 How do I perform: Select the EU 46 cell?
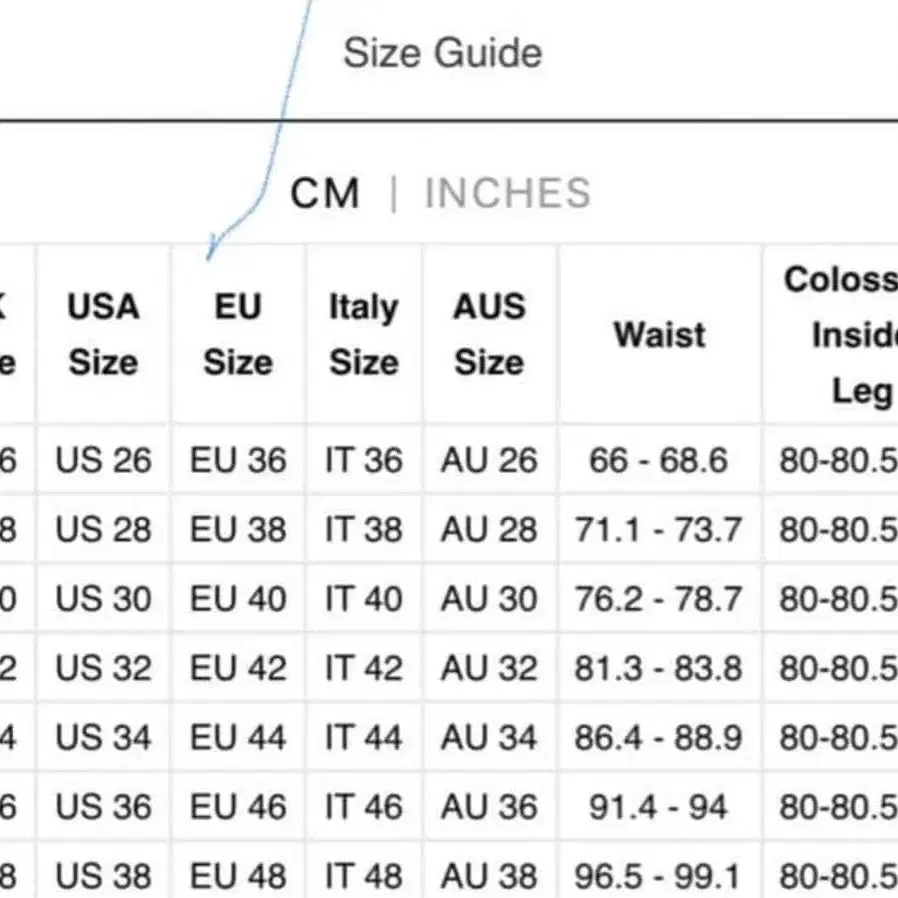(238, 807)
